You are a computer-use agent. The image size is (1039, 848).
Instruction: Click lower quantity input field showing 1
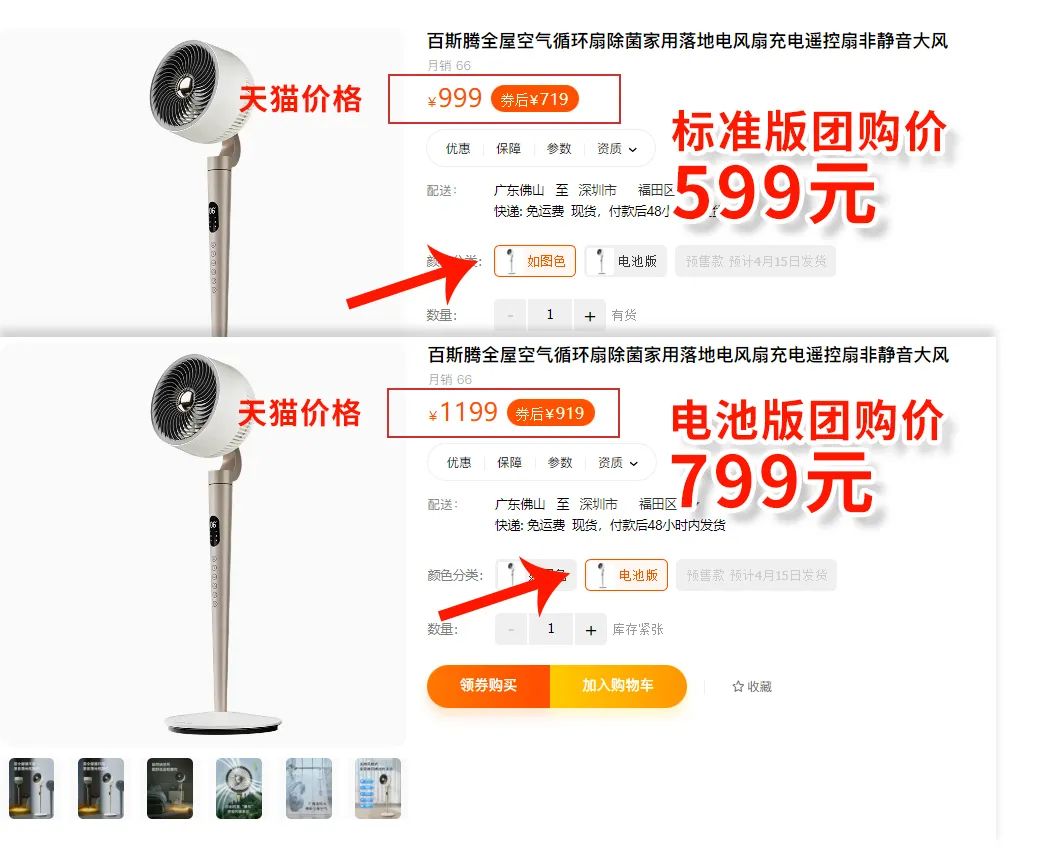[551, 629]
